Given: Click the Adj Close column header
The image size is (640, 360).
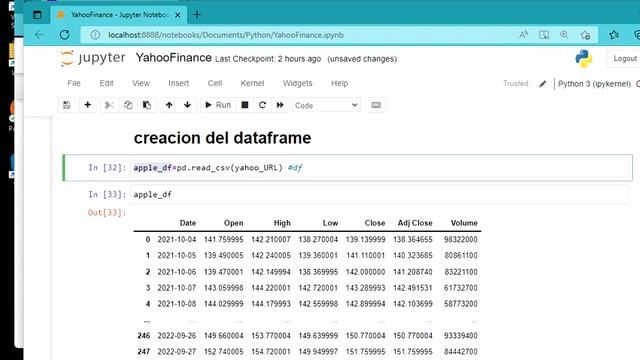Looking at the screenshot, I should (x=415, y=223).
